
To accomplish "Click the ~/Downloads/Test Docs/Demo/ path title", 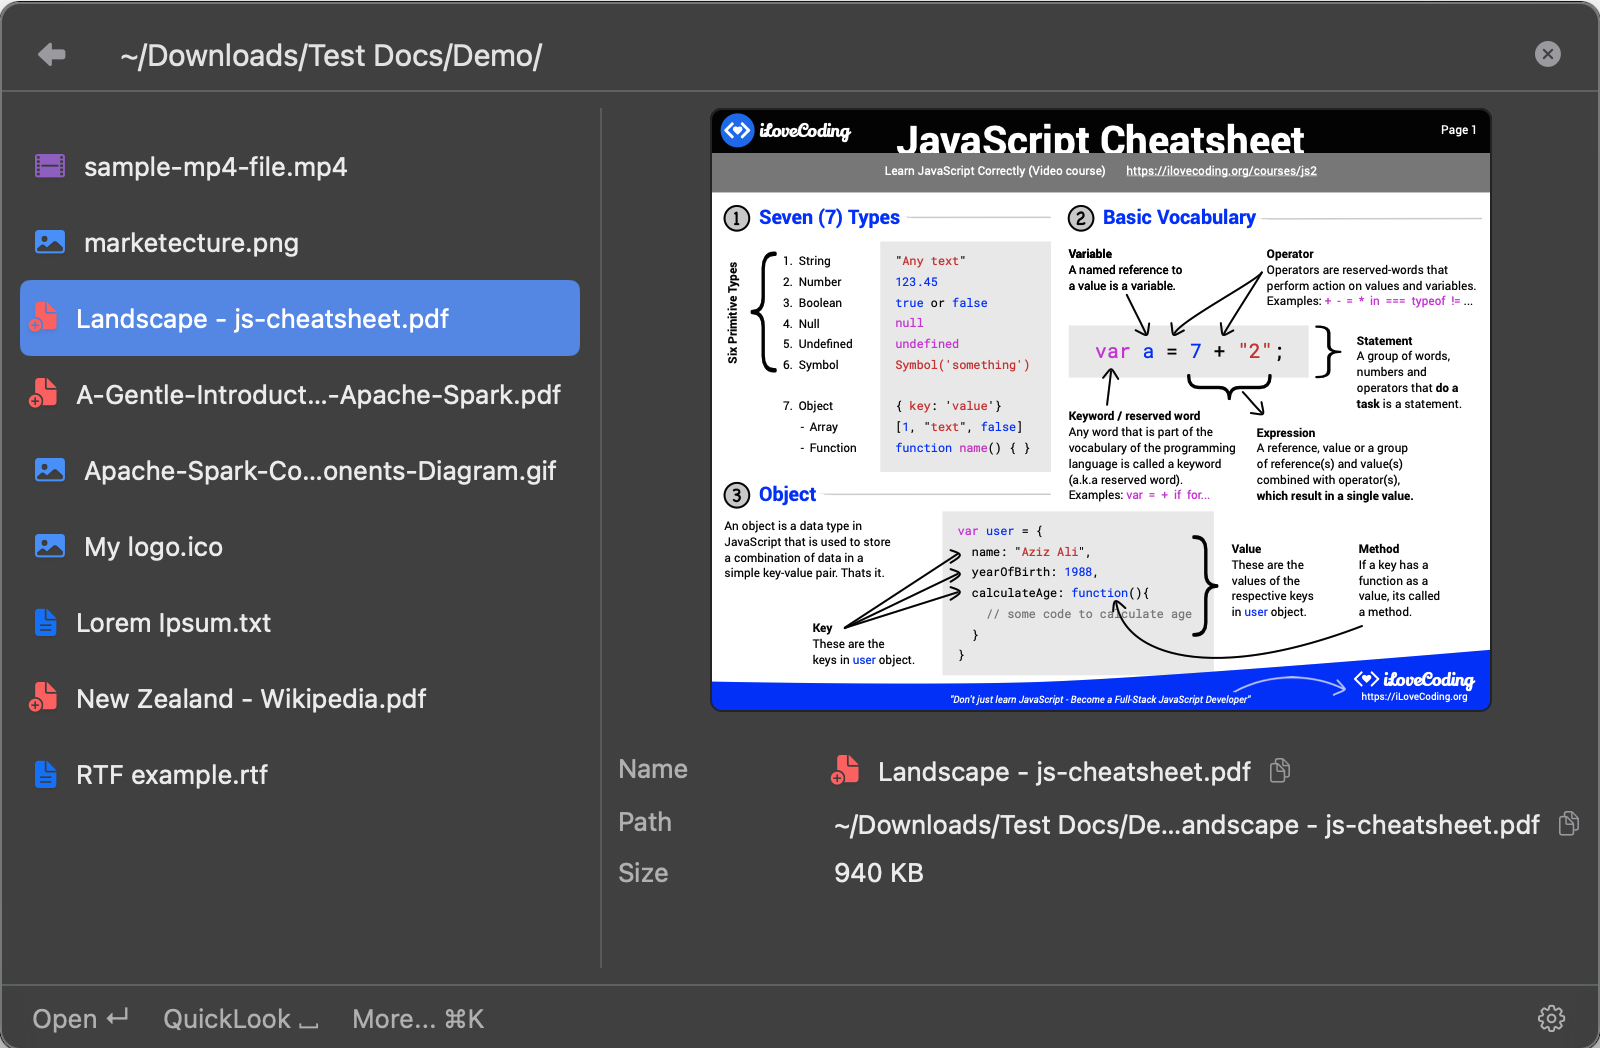I will [331, 55].
